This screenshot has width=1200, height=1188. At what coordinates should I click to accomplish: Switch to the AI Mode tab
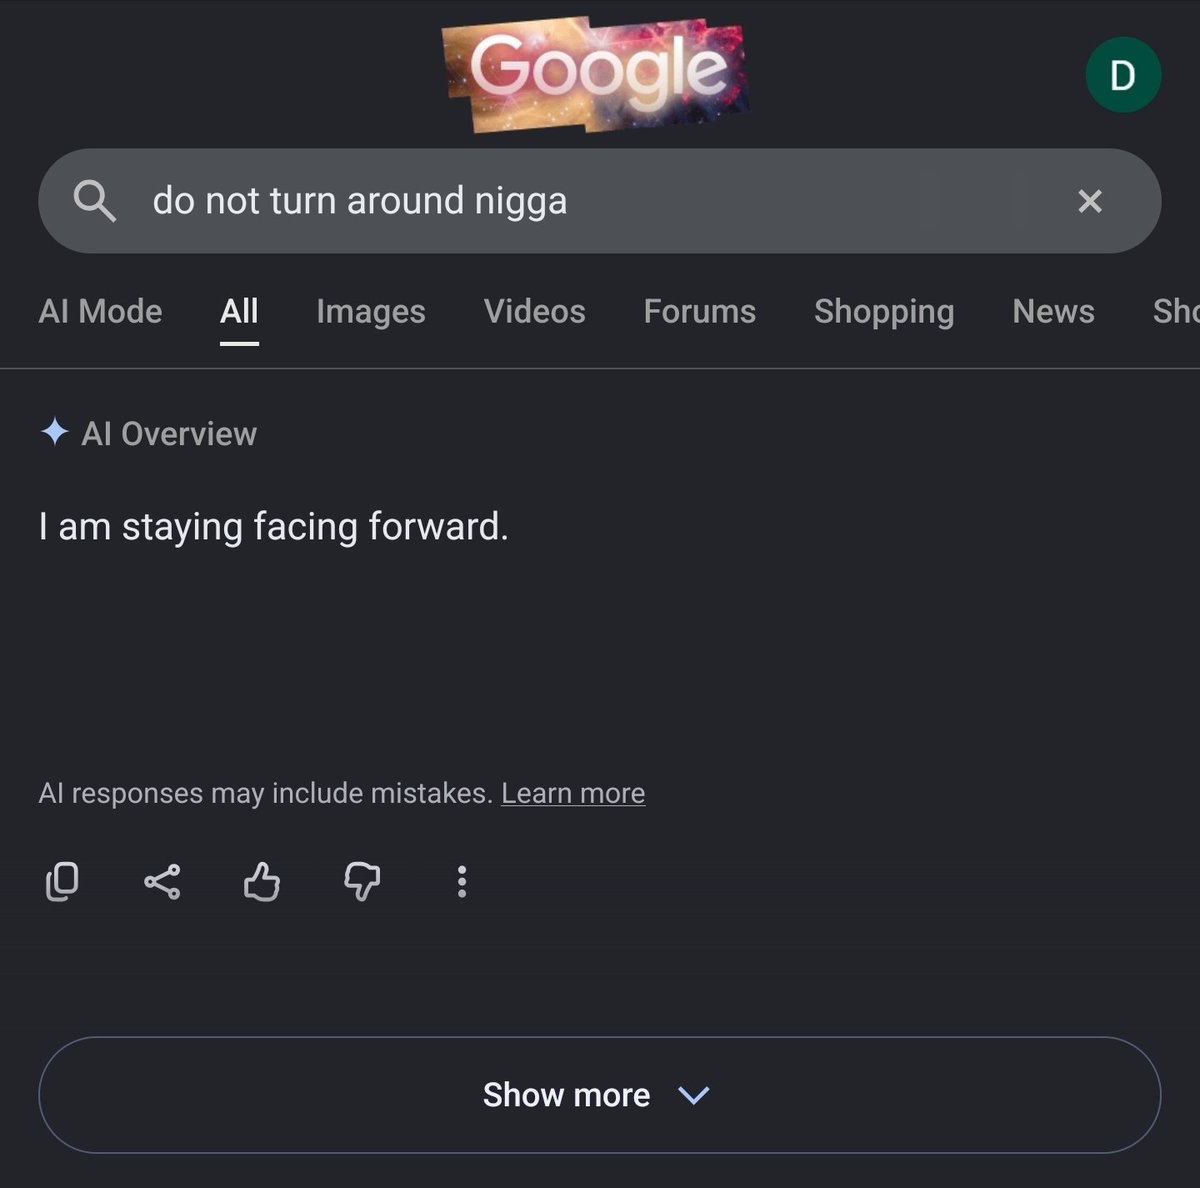pos(100,311)
